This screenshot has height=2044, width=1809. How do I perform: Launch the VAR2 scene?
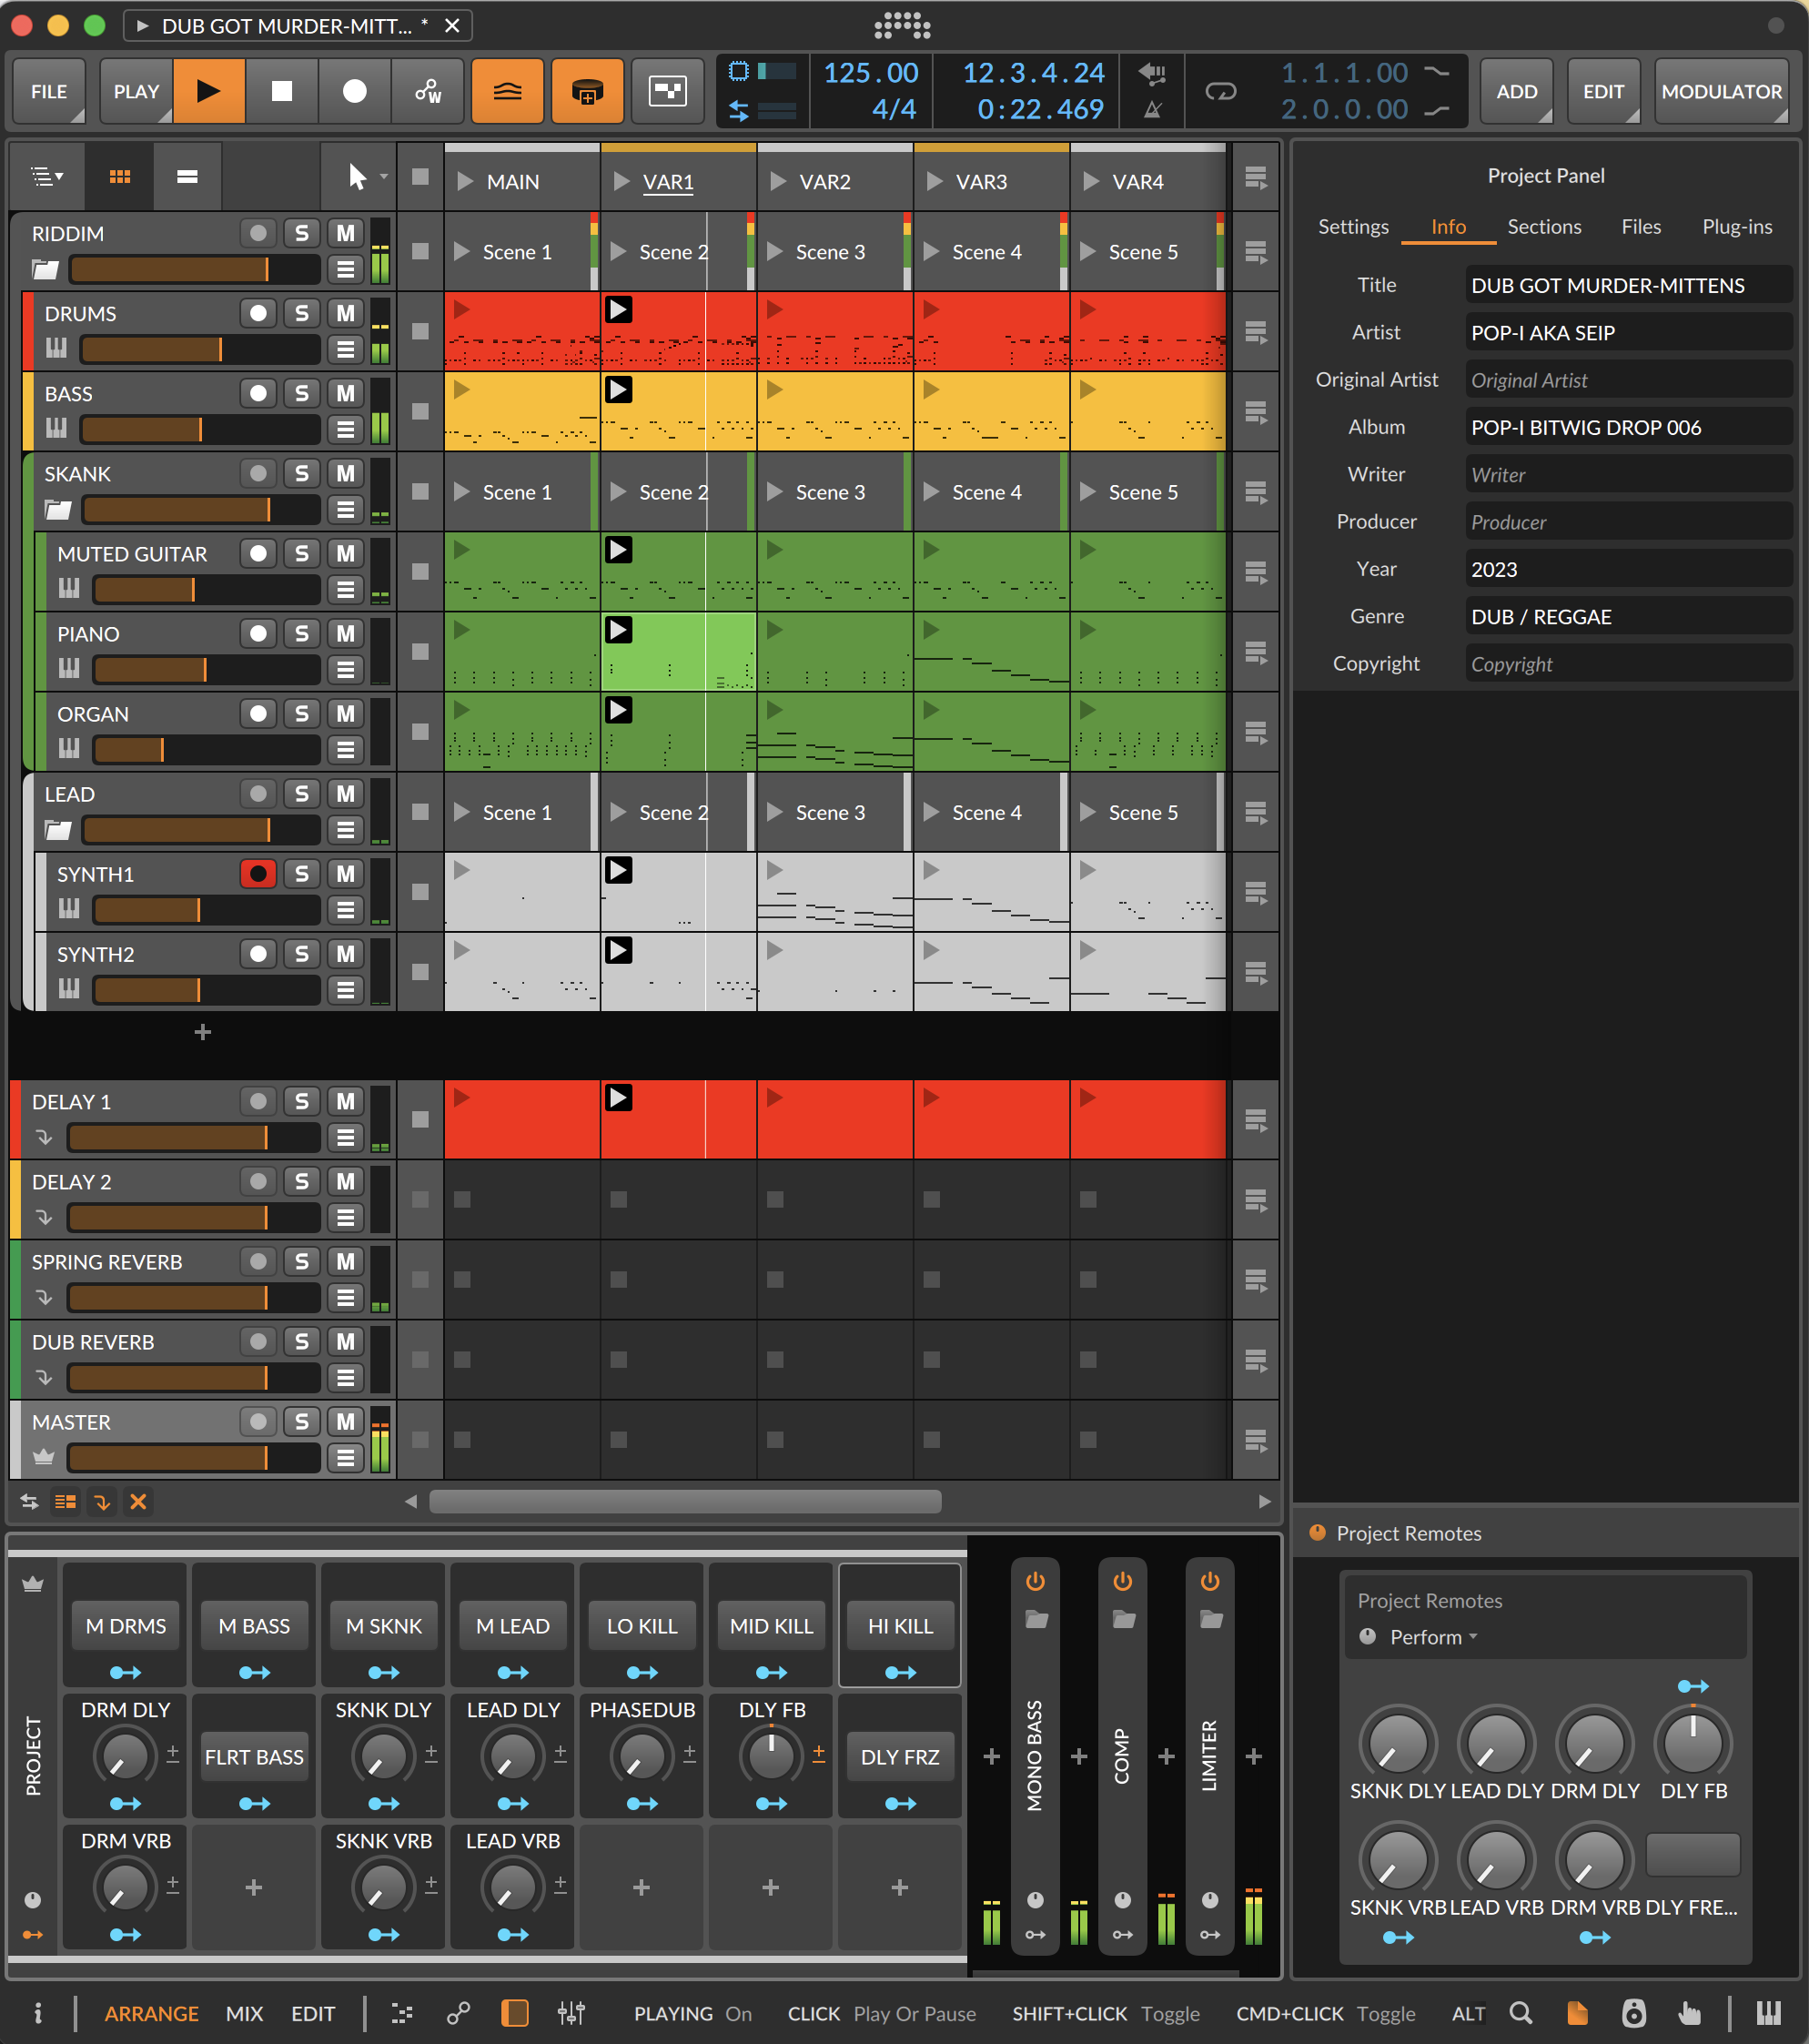click(777, 182)
